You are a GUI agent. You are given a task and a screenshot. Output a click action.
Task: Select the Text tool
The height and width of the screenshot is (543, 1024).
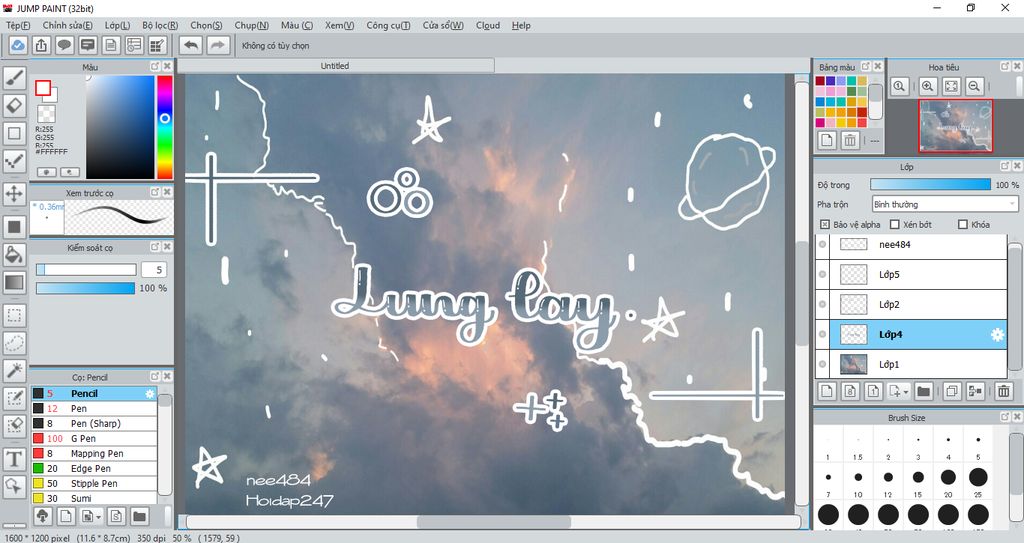point(14,459)
